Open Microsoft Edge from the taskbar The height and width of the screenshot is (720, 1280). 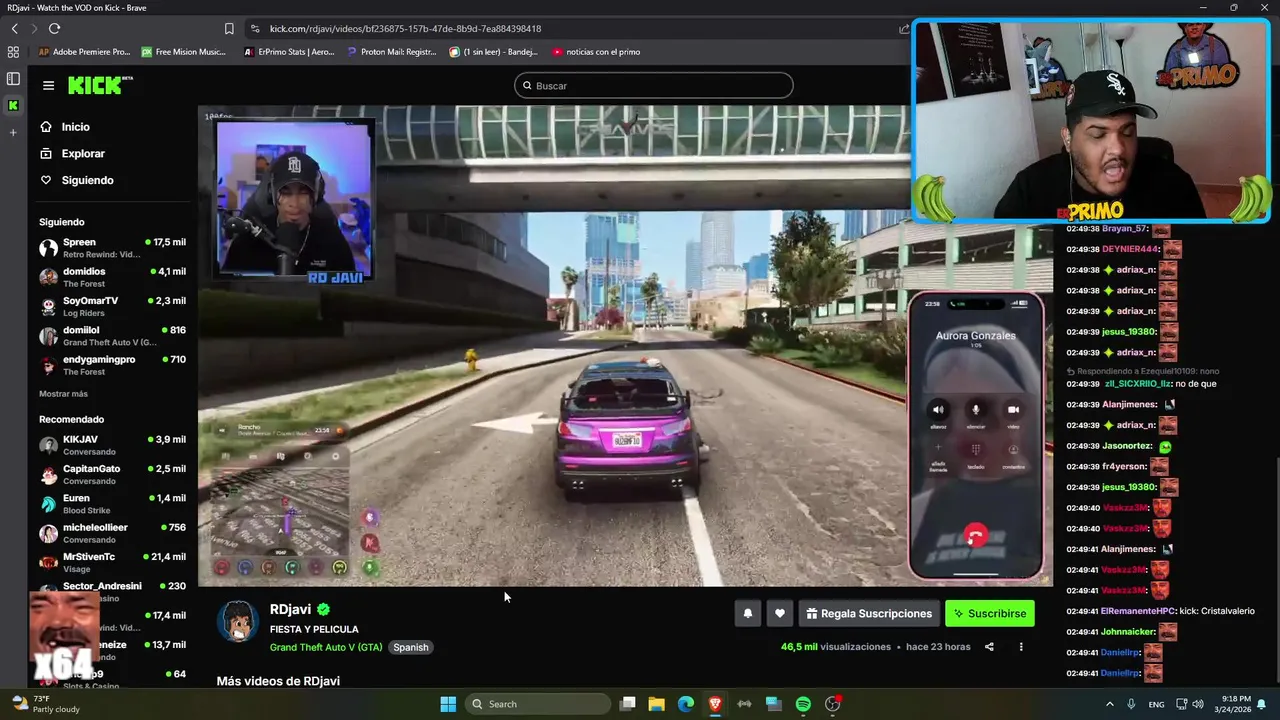(x=686, y=704)
